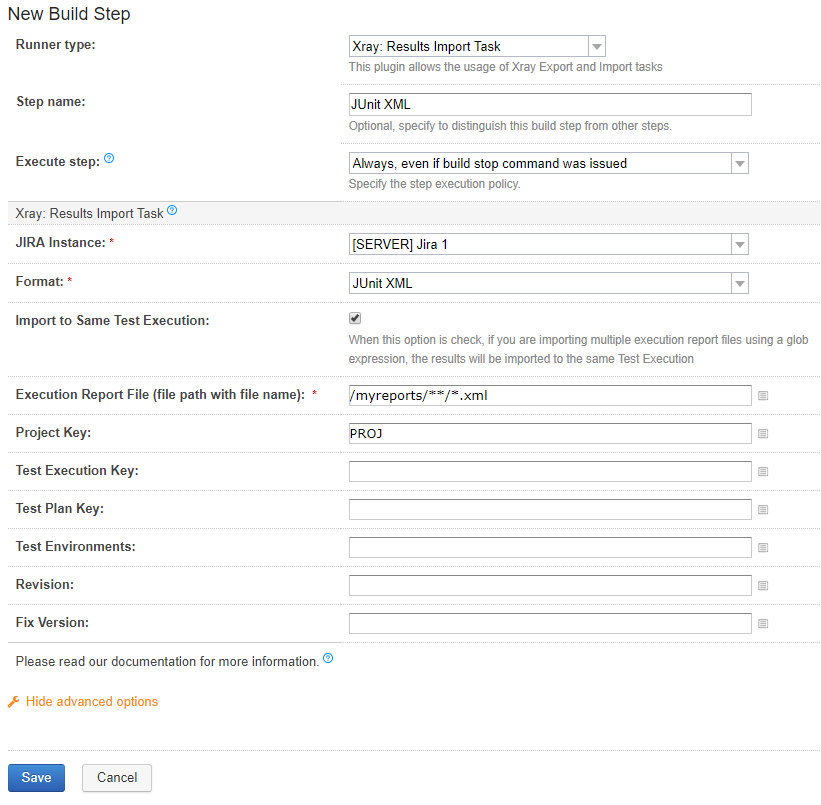Click documentation help icon after more information
The height and width of the screenshot is (805, 821).
[x=328, y=658]
